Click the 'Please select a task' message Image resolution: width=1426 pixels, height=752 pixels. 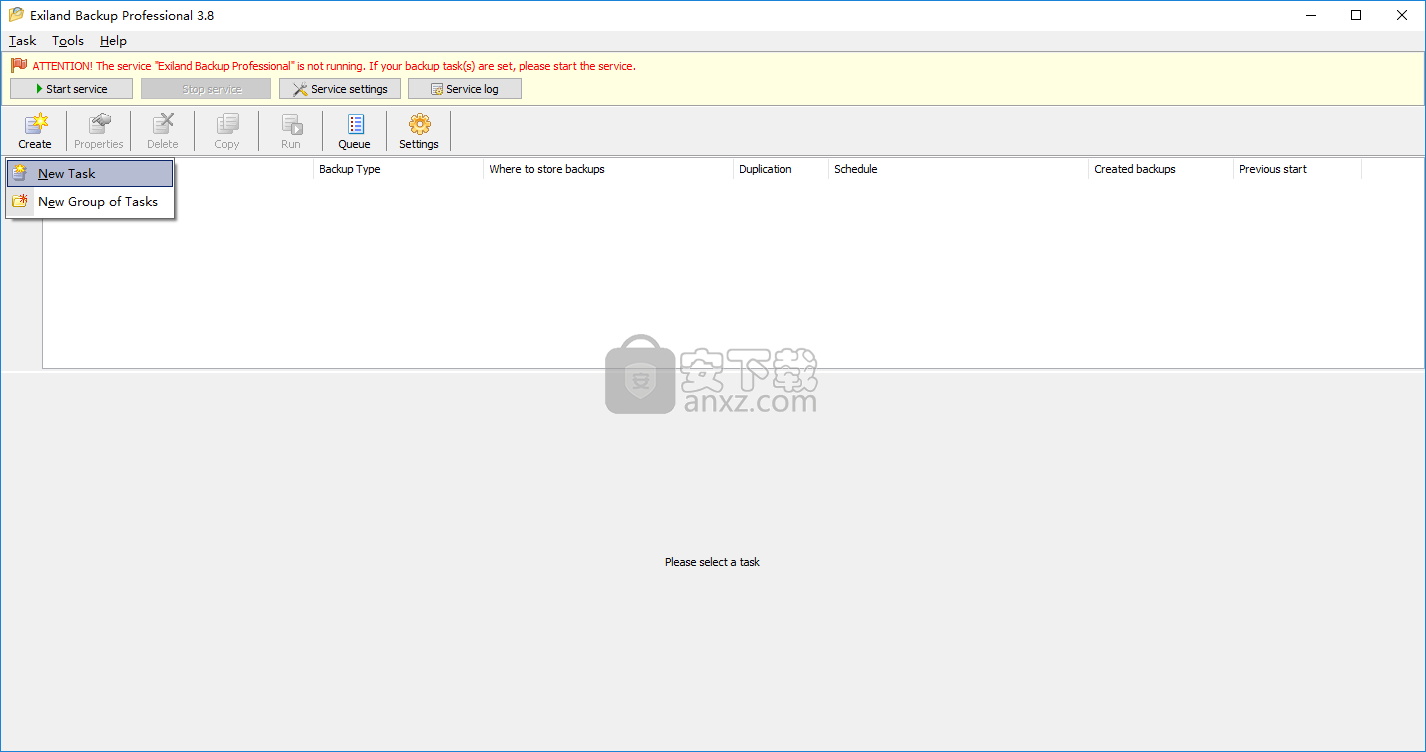click(x=712, y=562)
